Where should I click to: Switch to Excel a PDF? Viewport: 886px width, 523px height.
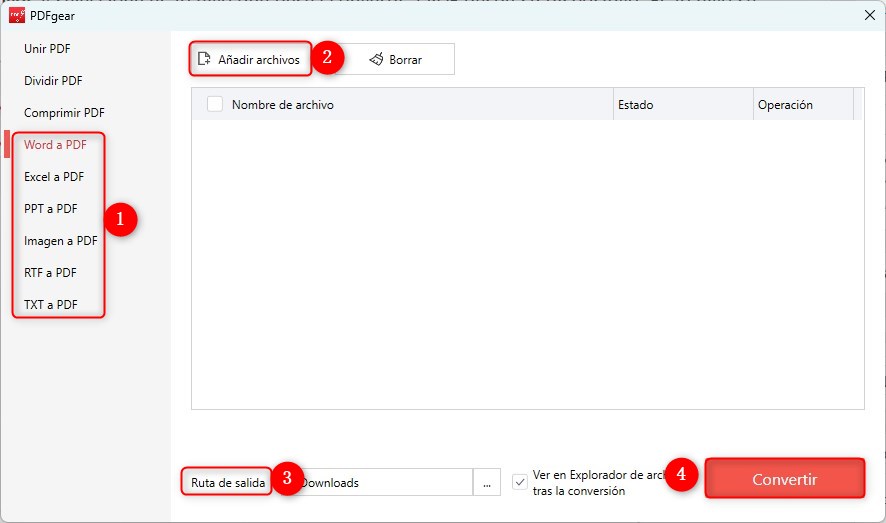coord(54,177)
